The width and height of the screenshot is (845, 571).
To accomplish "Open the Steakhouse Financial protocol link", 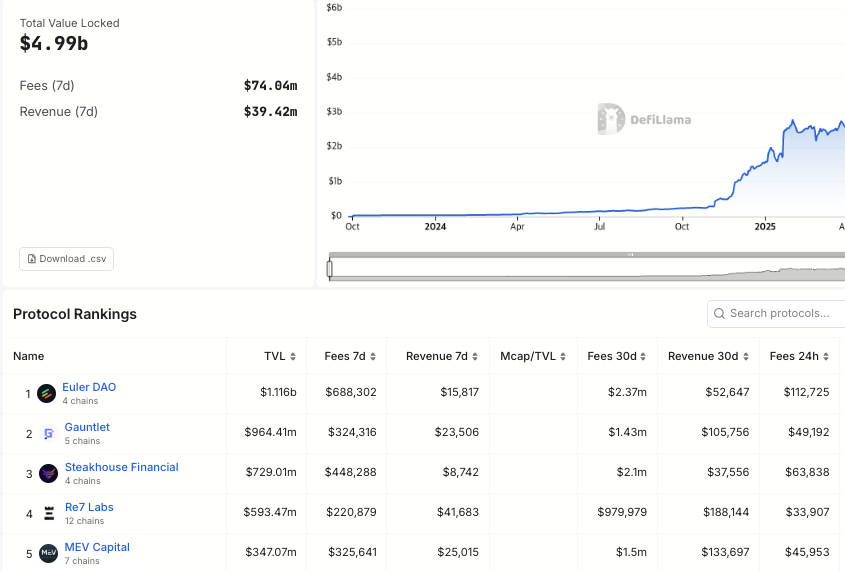I will click(x=121, y=467).
